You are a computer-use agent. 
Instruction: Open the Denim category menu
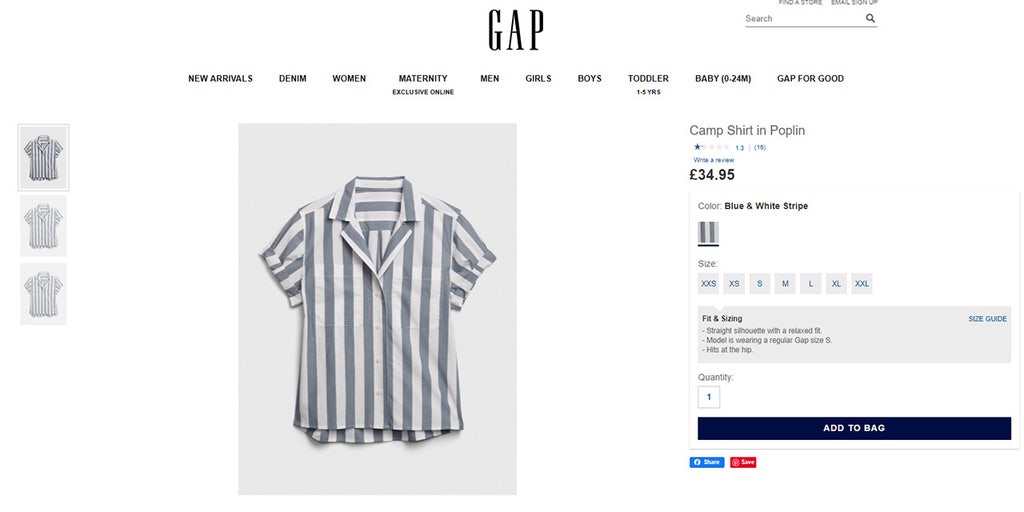(x=293, y=79)
